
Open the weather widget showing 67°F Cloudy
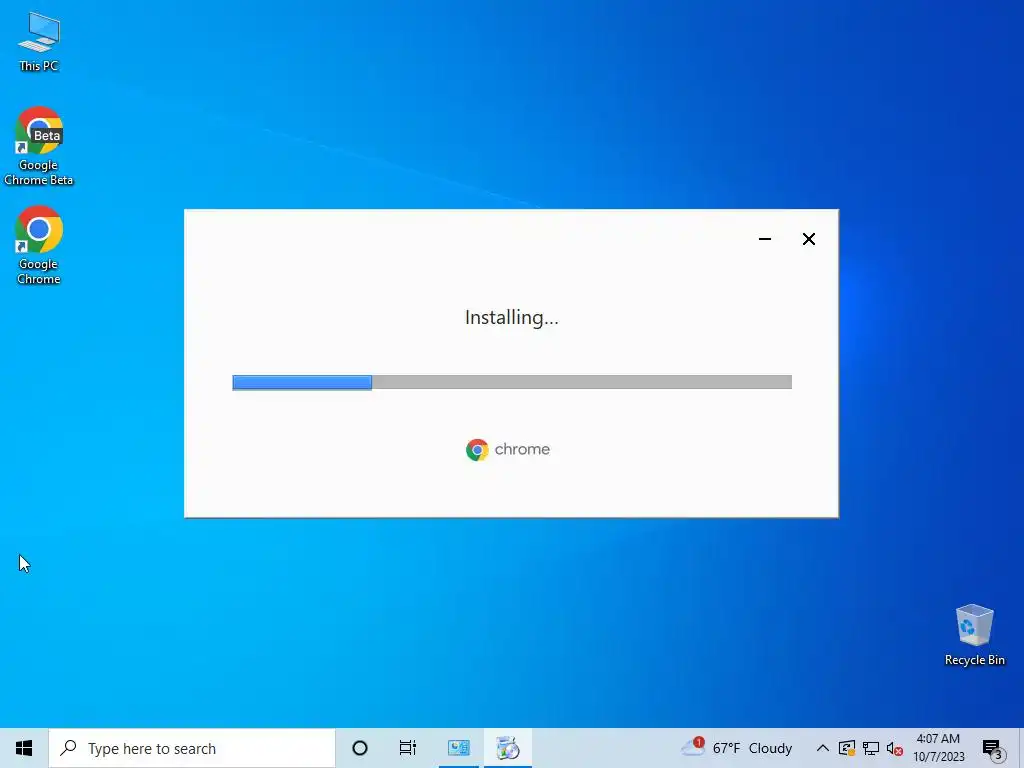pos(737,748)
